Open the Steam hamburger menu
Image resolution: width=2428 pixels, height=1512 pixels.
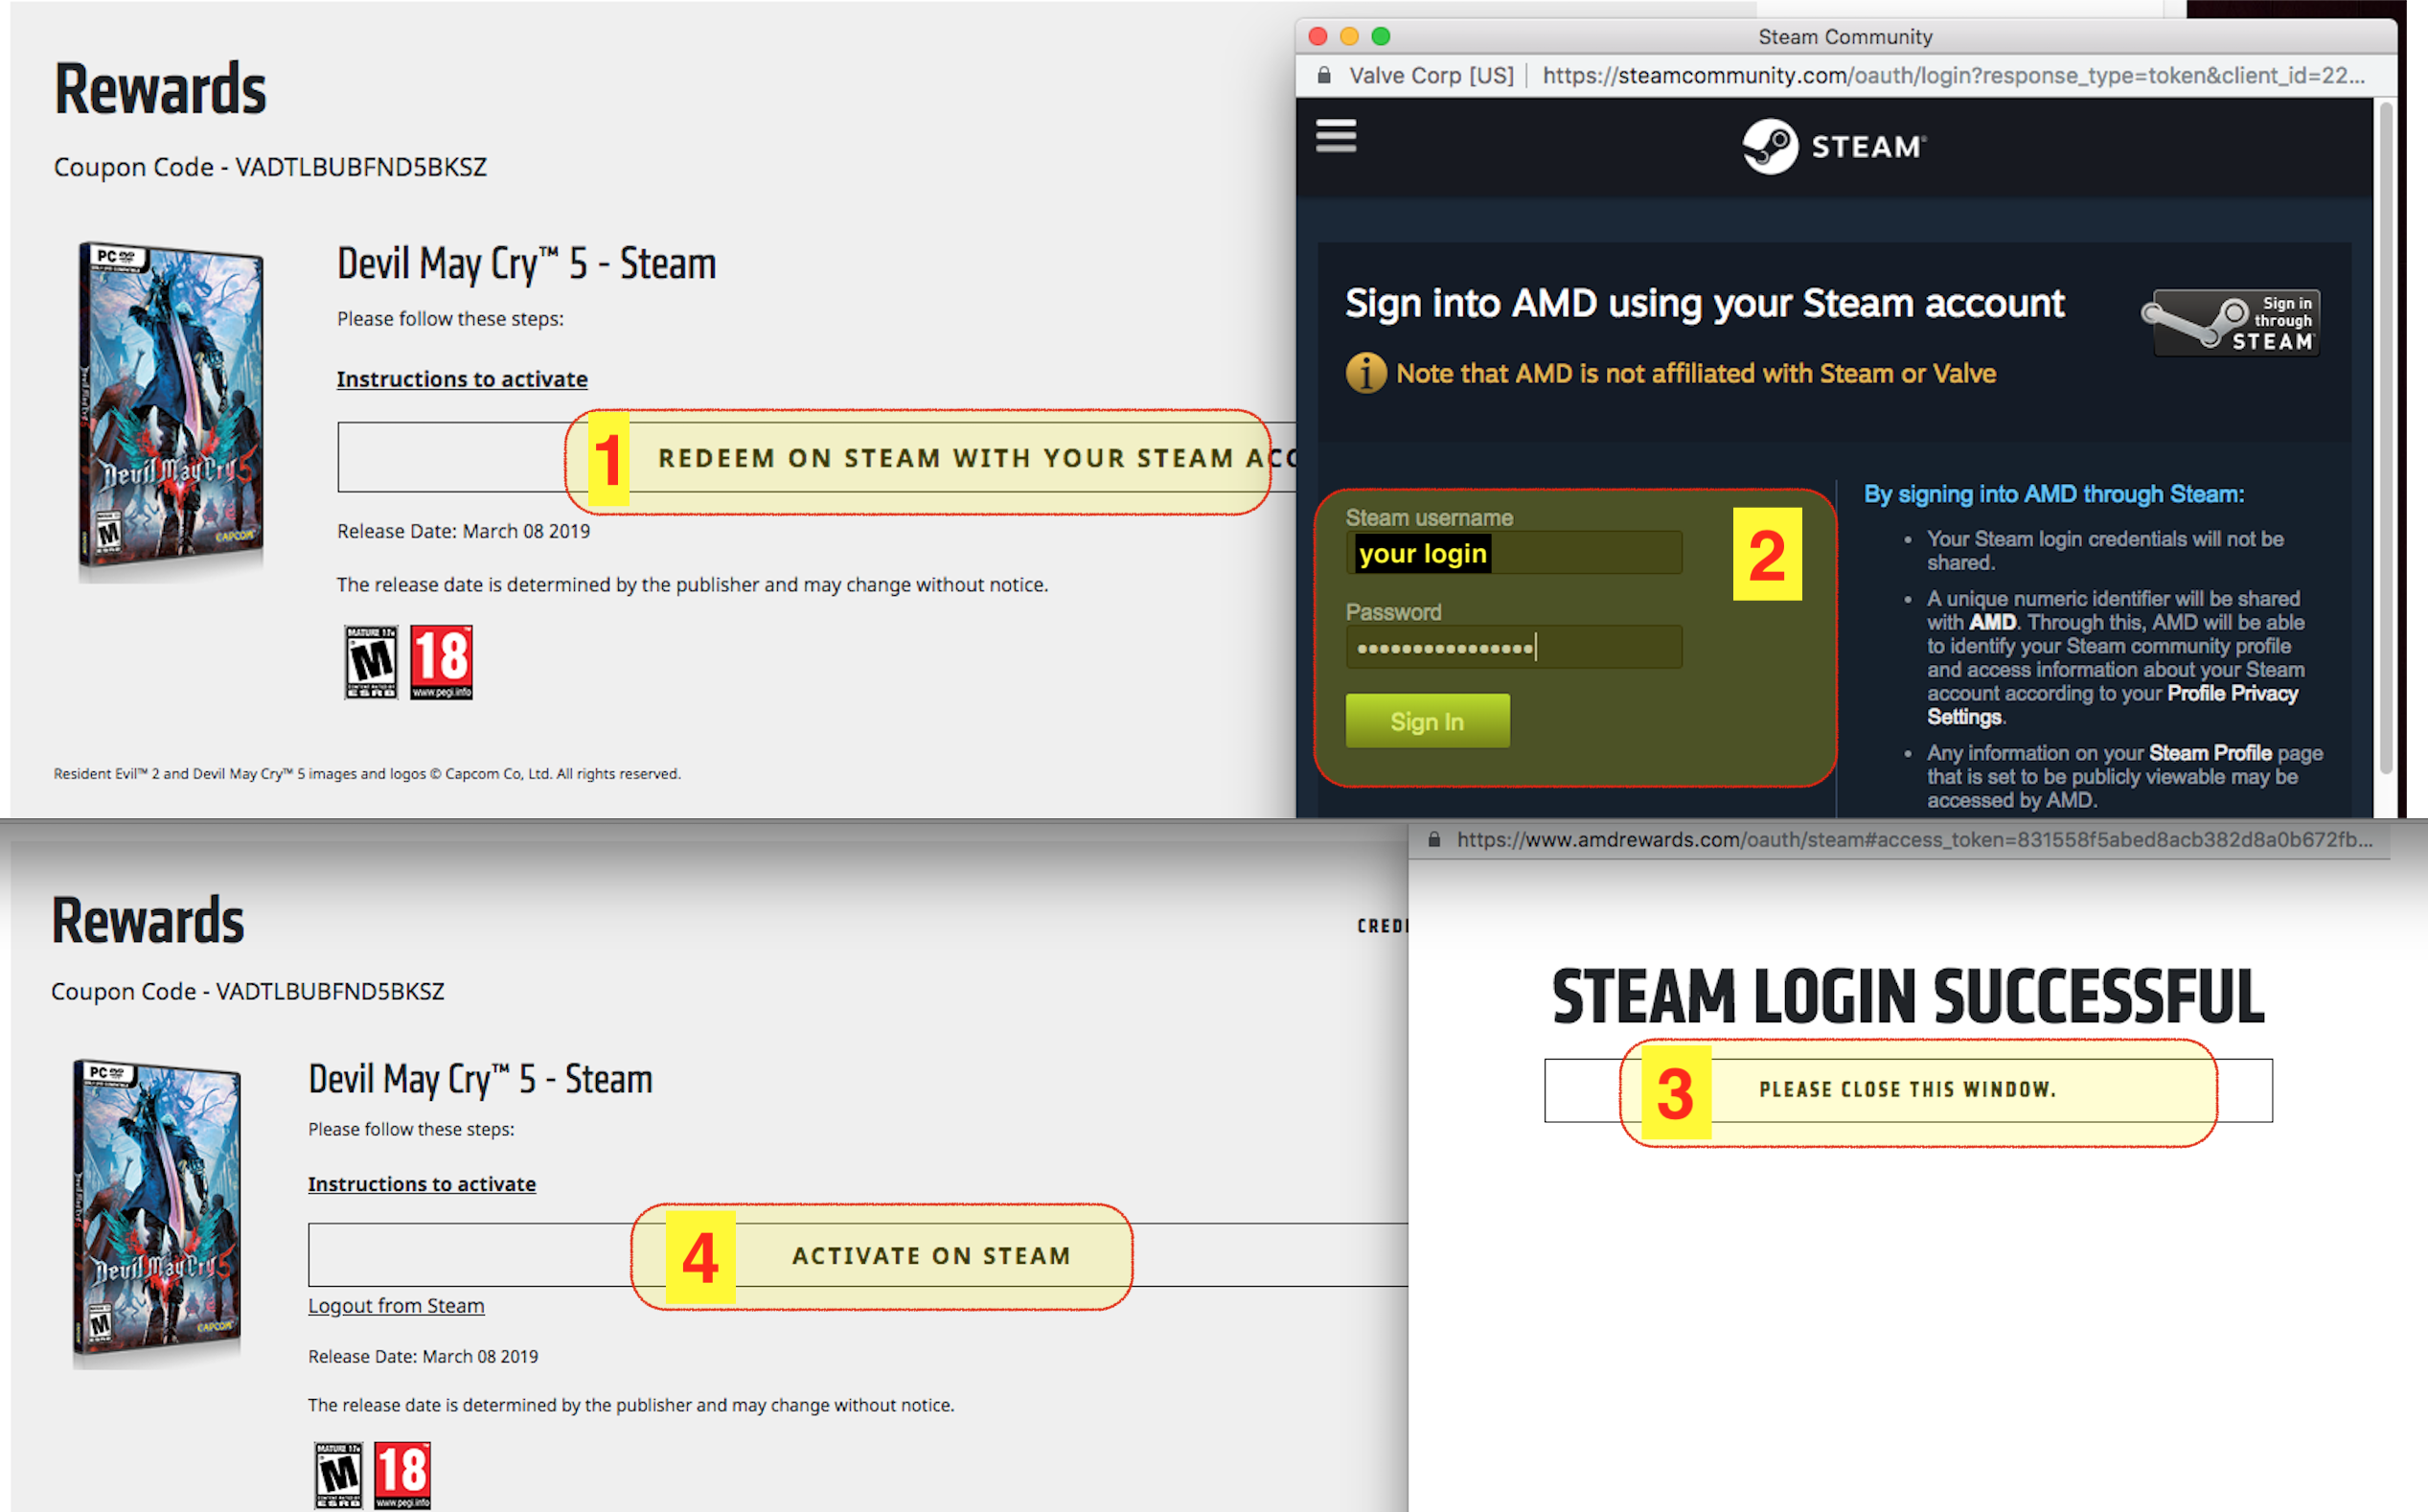click(1335, 136)
